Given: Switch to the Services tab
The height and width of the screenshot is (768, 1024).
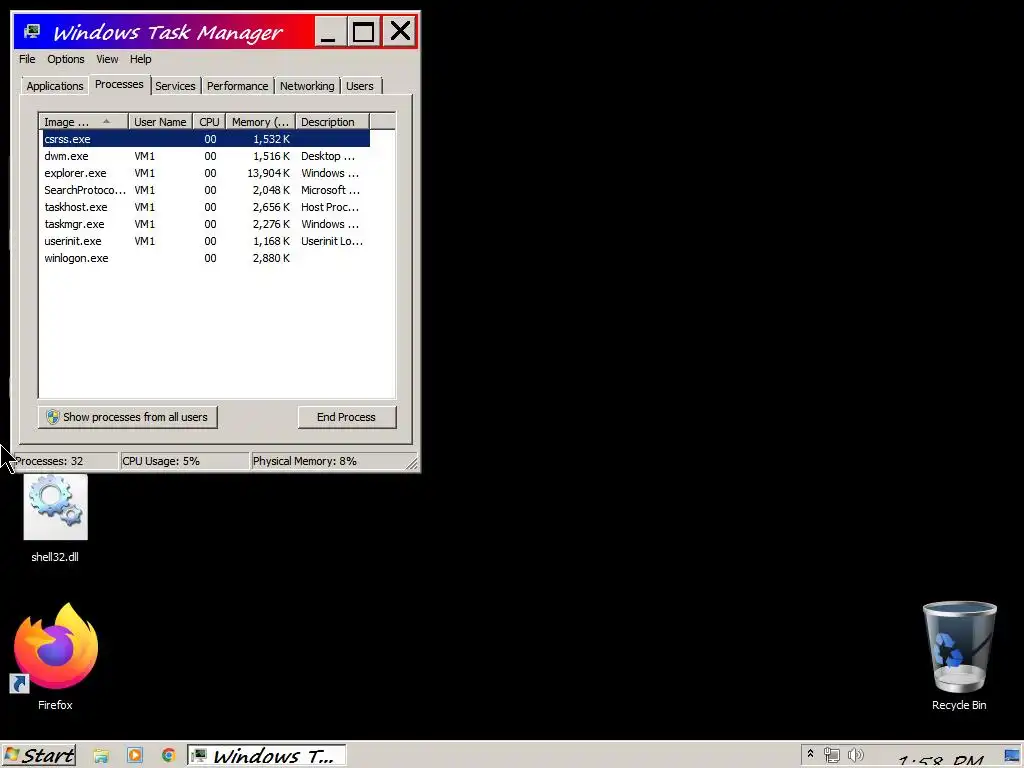Looking at the screenshot, I should (x=175, y=86).
